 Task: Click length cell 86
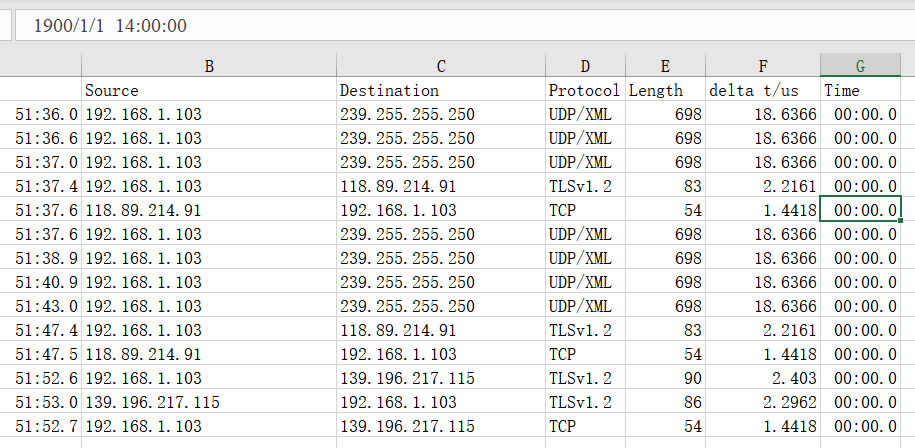pyautogui.click(x=665, y=402)
